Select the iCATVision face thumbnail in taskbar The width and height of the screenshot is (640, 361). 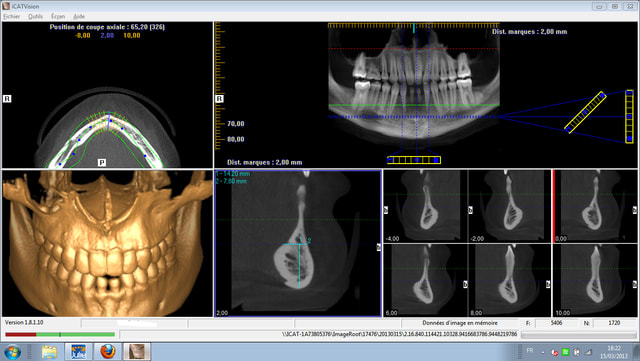click(137, 352)
